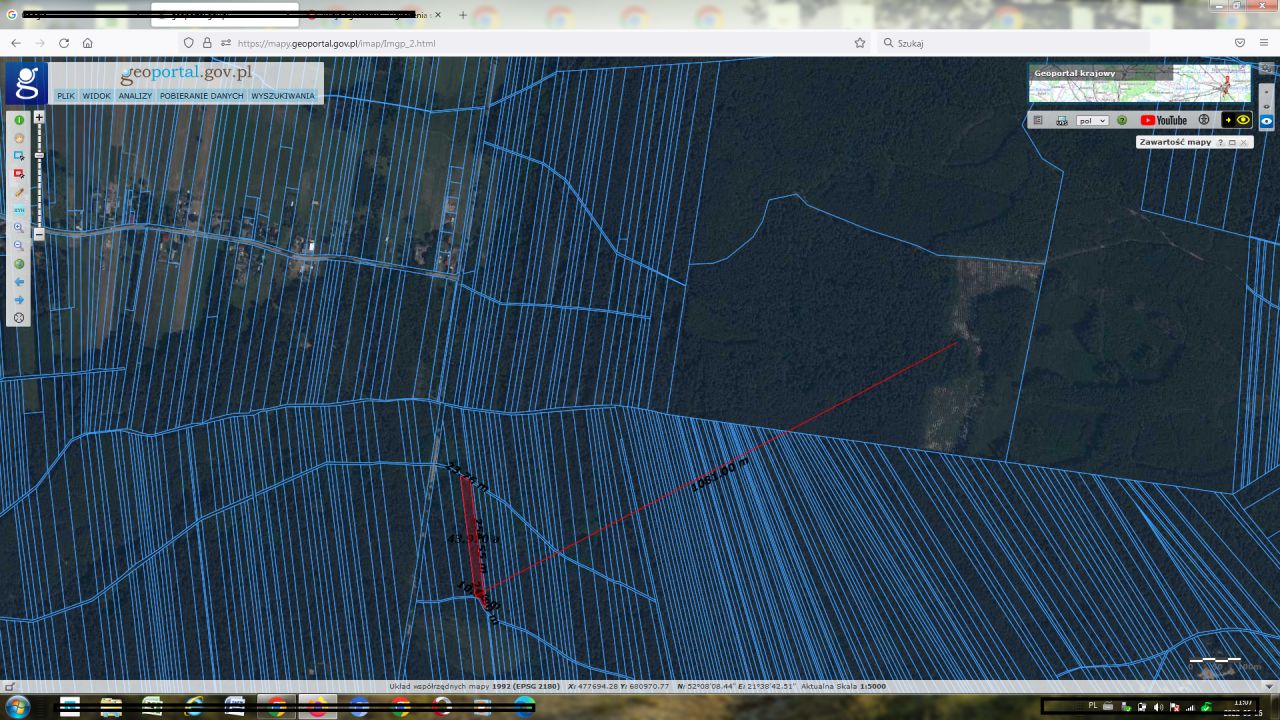Image resolution: width=1280 pixels, height=720 pixels.
Task: Open the WIDOK menu
Action: 97,96
